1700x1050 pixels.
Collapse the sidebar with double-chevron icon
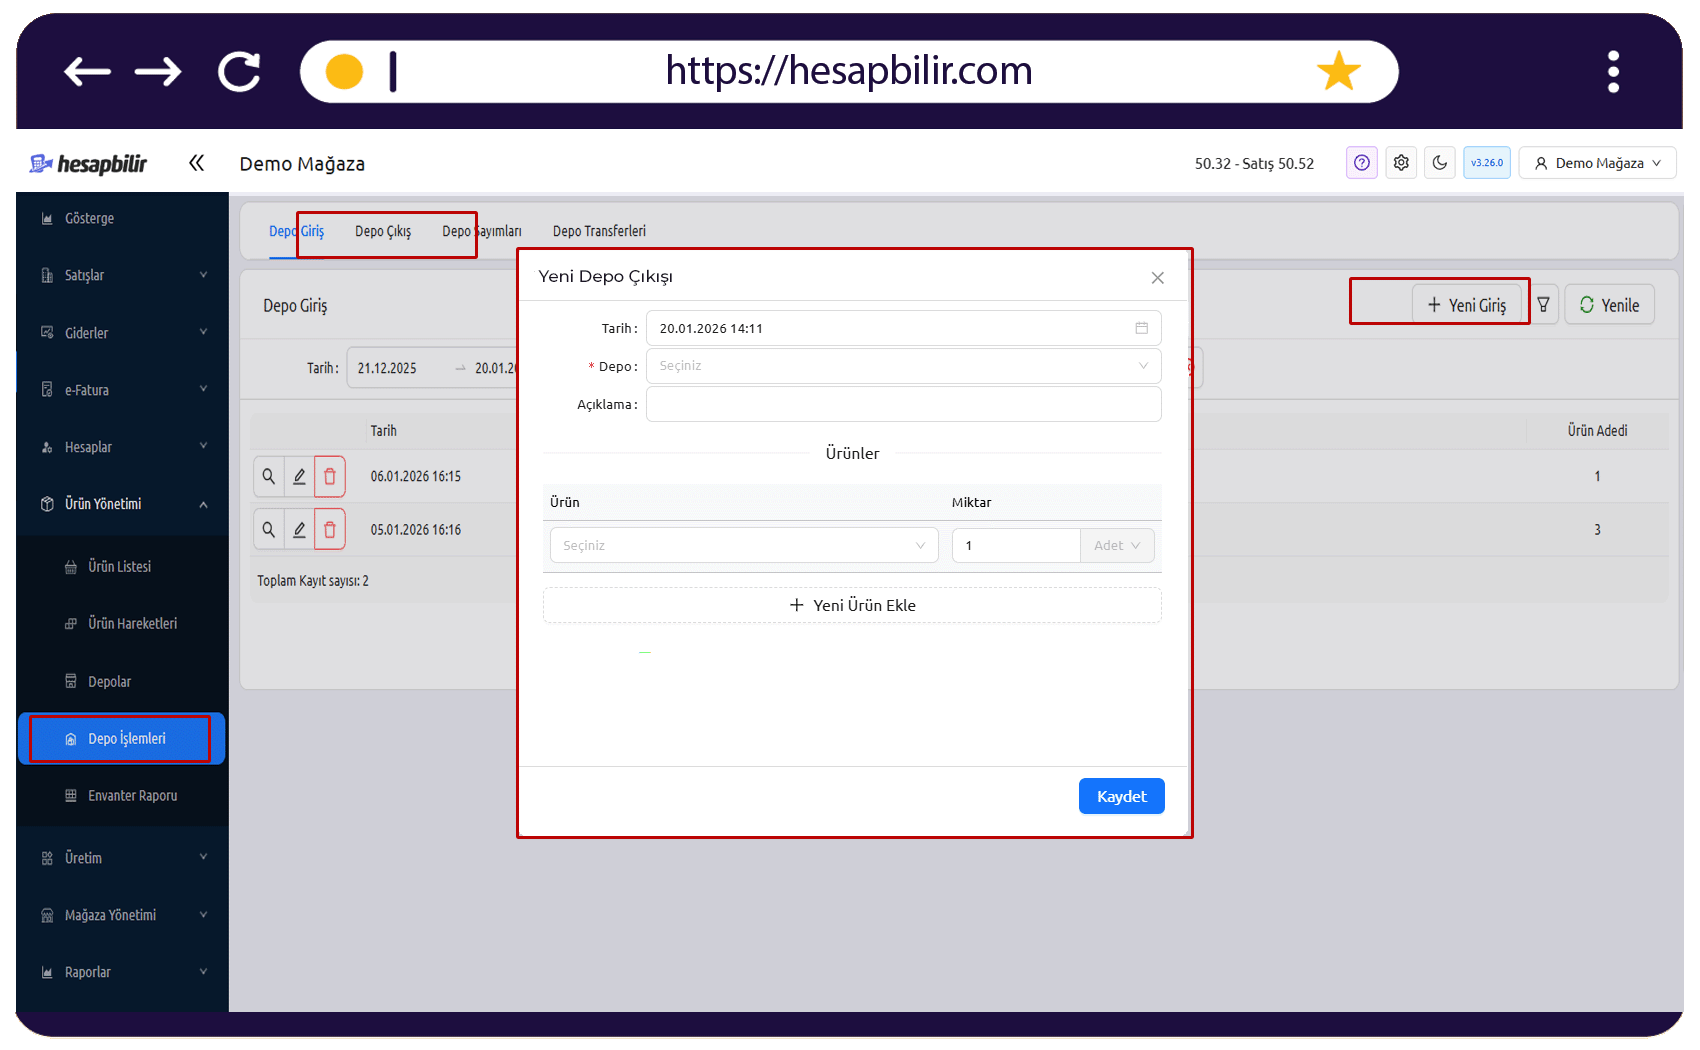197,163
